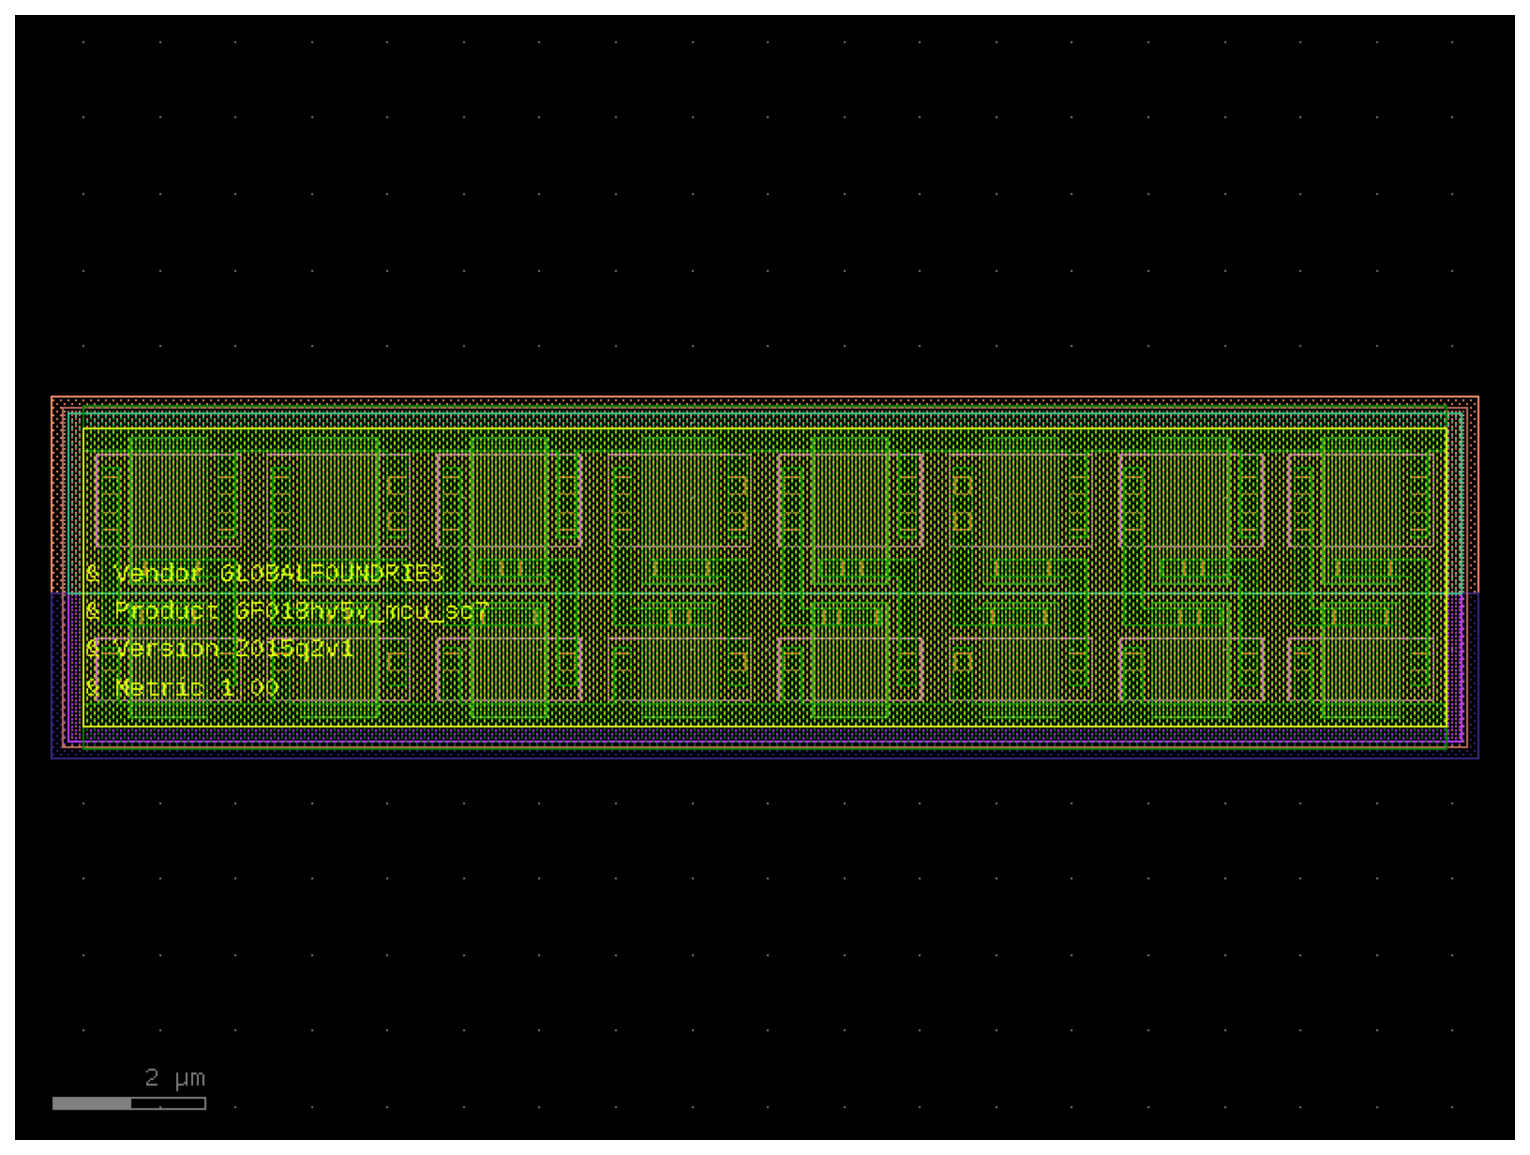Click the "2 µm" scale bar label
The image size is (1530, 1155).
[175, 1078]
